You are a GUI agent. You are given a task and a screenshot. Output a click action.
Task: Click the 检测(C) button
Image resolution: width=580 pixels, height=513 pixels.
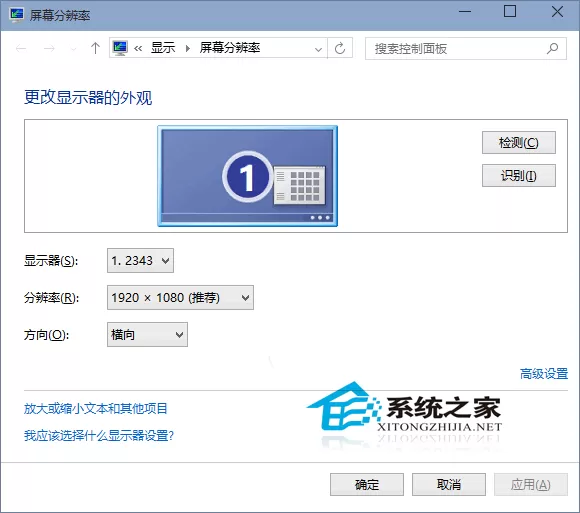click(x=519, y=142)
